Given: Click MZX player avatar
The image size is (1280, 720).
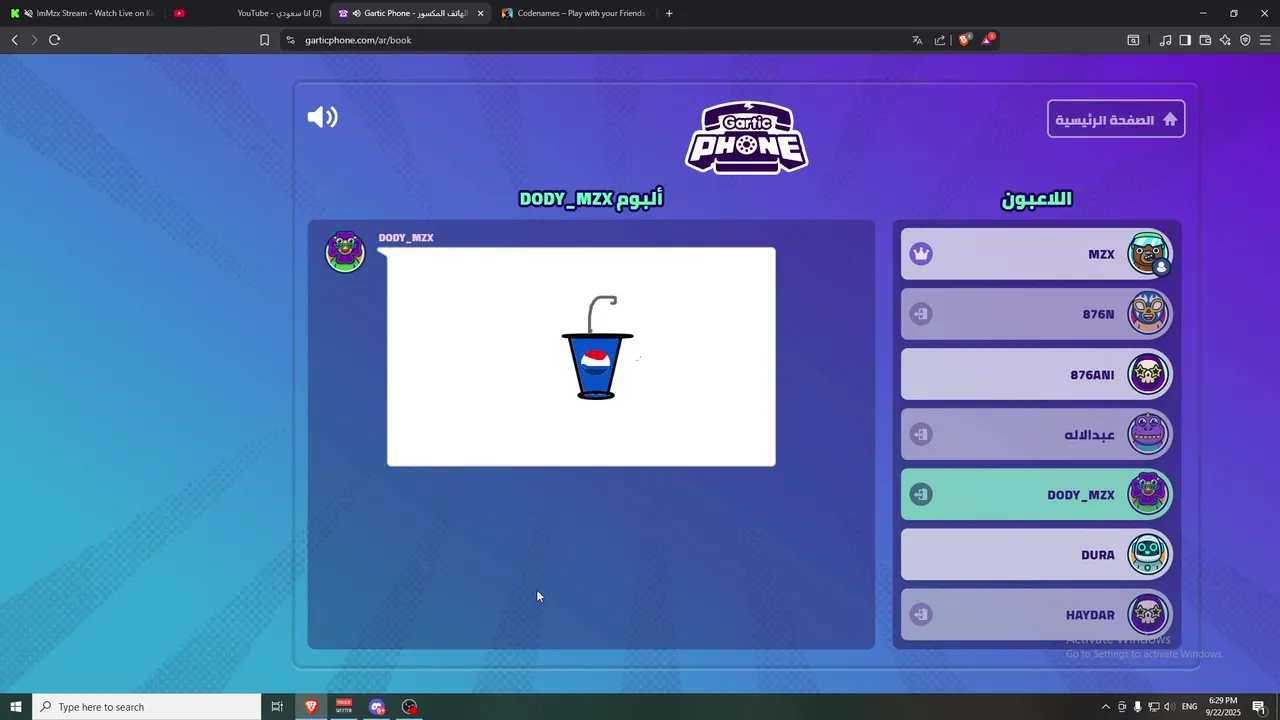Looking at the screenshot, I should coord(1148,254).
